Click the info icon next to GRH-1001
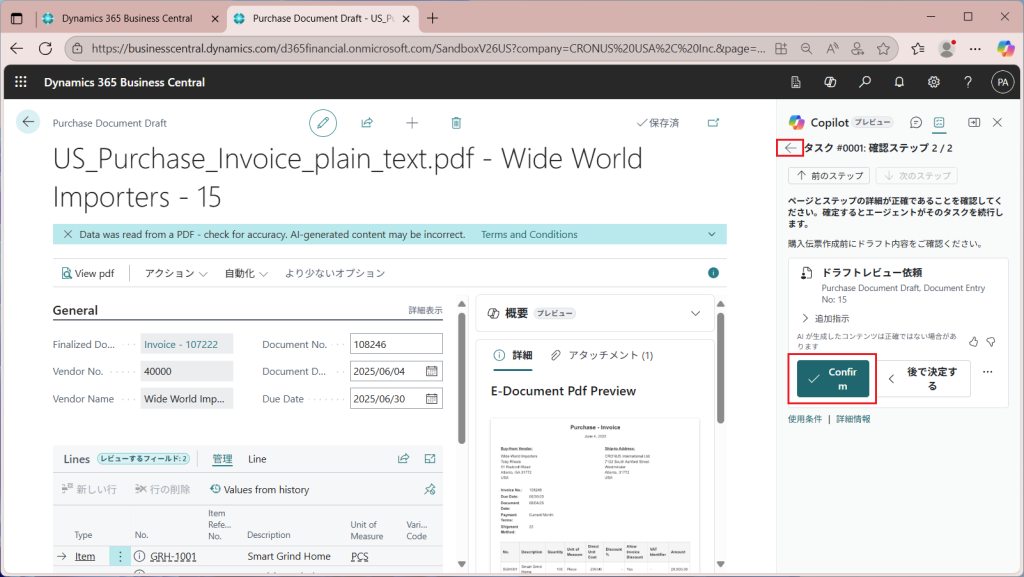This screenshot has height=577, width=1024. (139, 556)
